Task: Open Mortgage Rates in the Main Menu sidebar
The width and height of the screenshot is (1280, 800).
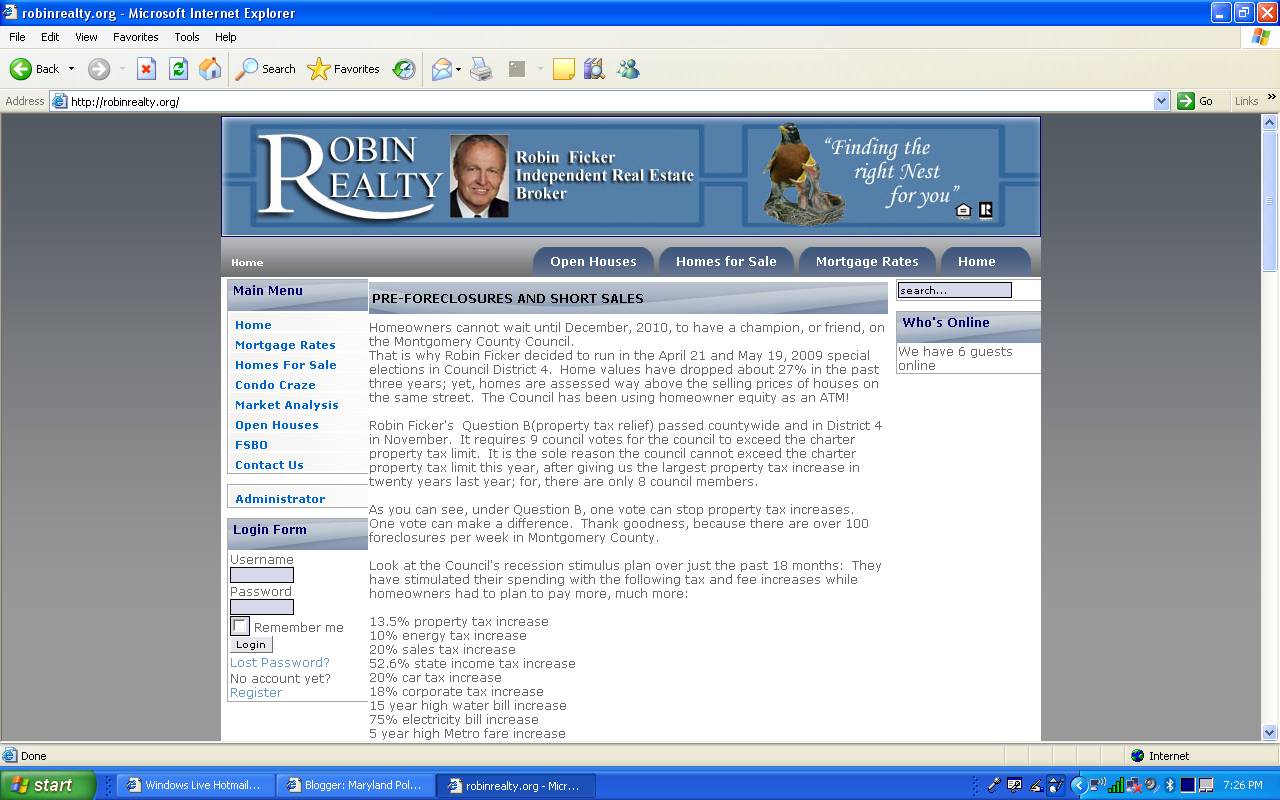Action: pyautogui.click(x=285, y=345)
